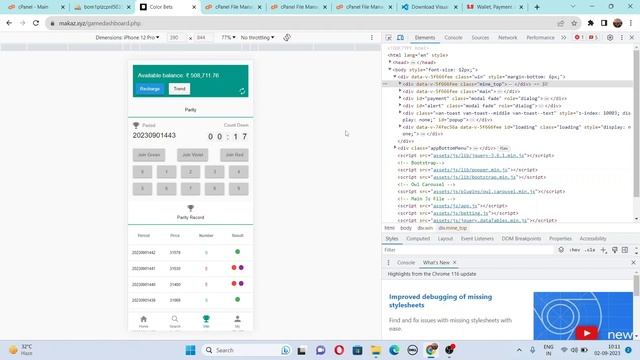Switch to the Sources tab
The image size is (640, 360).
click(480, 38)
